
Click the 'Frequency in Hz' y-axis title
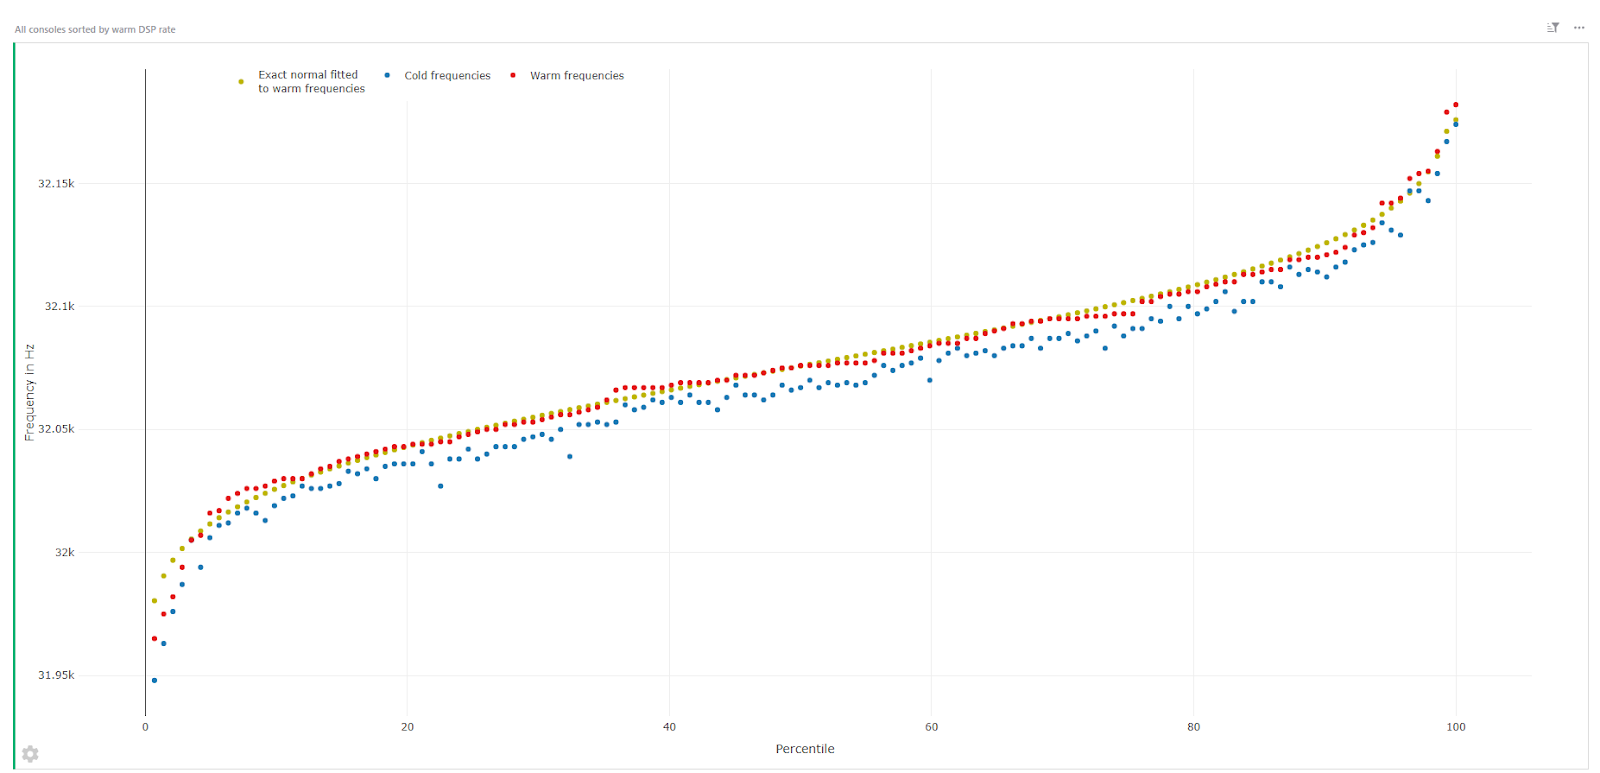click(30, 392)
